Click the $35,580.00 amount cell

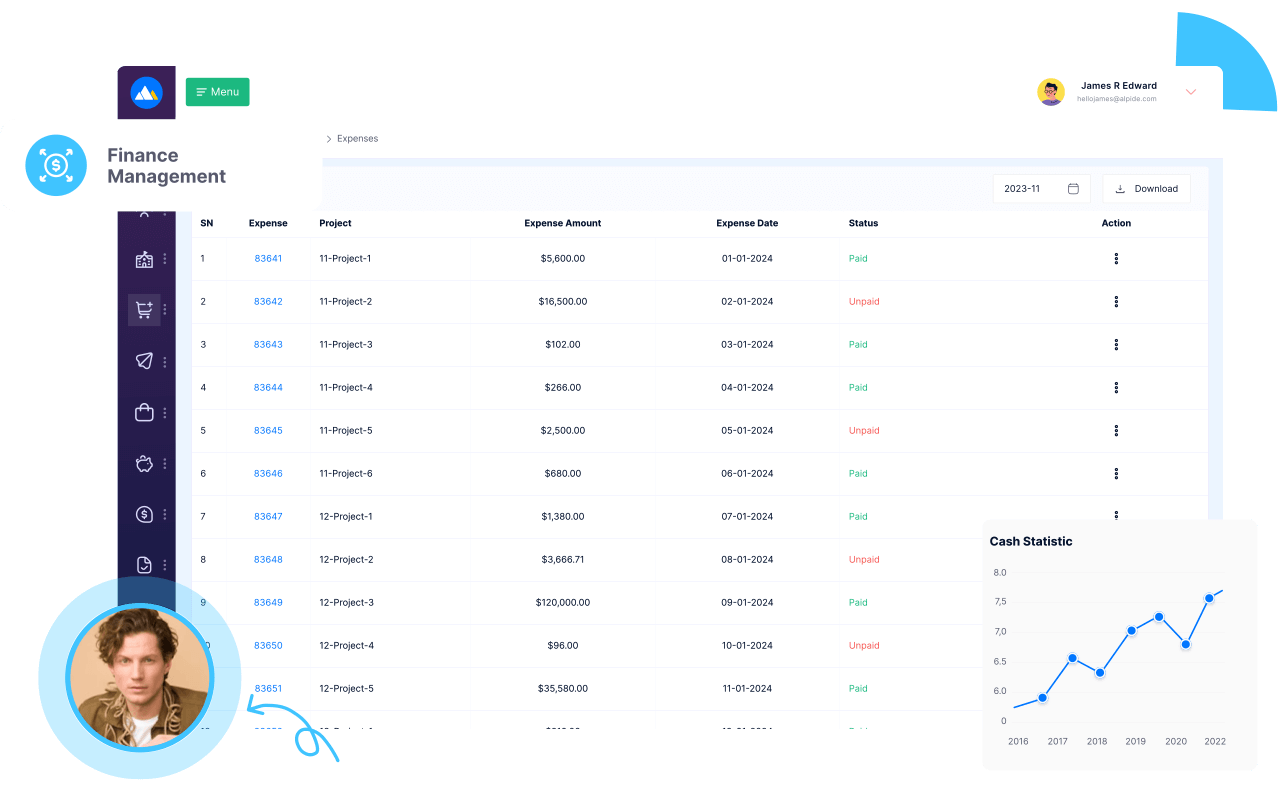[x=562, y=688]
